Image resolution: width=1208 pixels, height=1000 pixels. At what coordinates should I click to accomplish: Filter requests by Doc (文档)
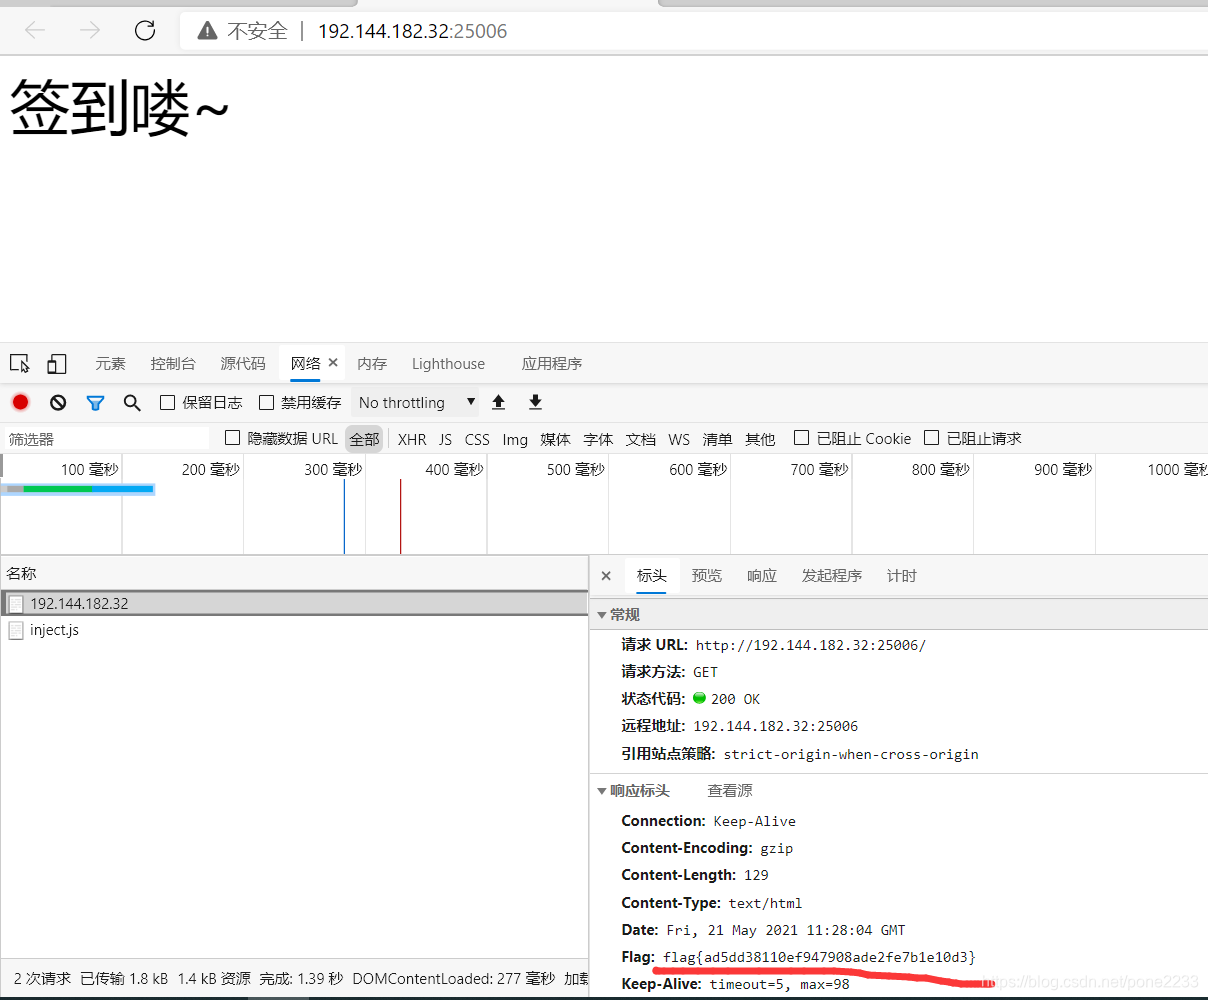click(641, 439)
